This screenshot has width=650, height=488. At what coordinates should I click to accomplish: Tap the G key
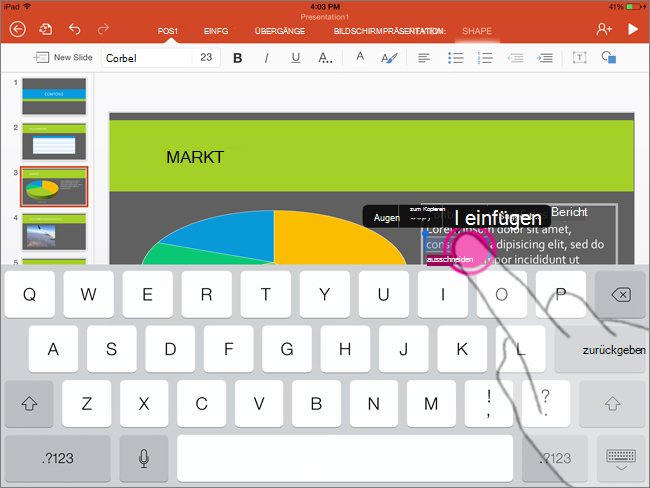point(287,349)
